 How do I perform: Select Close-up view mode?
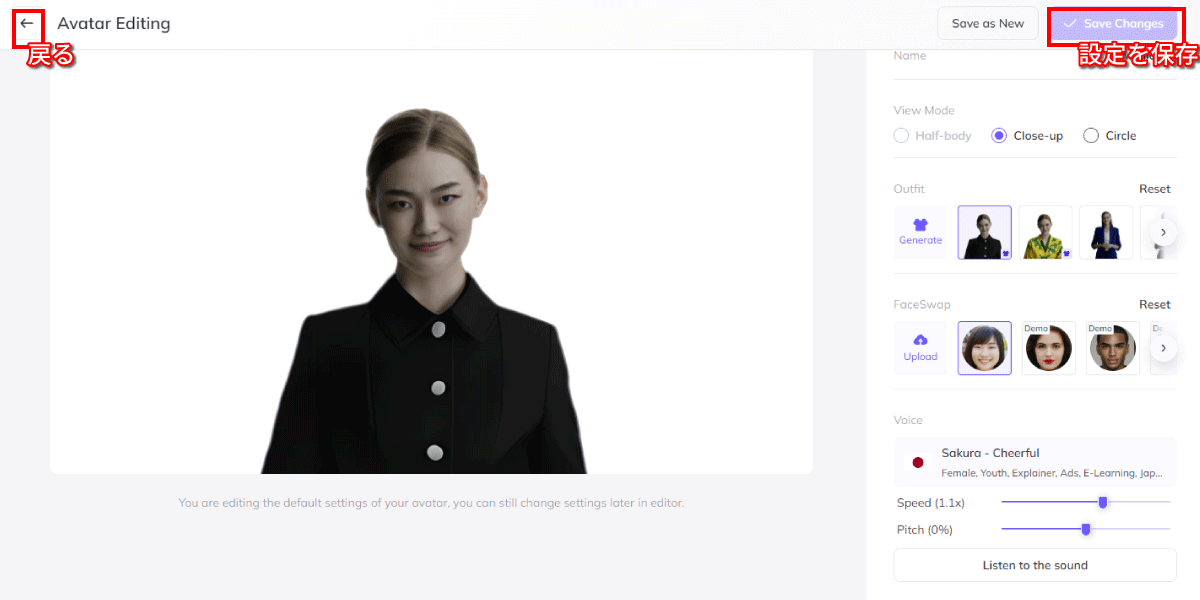coord(1027,135)
